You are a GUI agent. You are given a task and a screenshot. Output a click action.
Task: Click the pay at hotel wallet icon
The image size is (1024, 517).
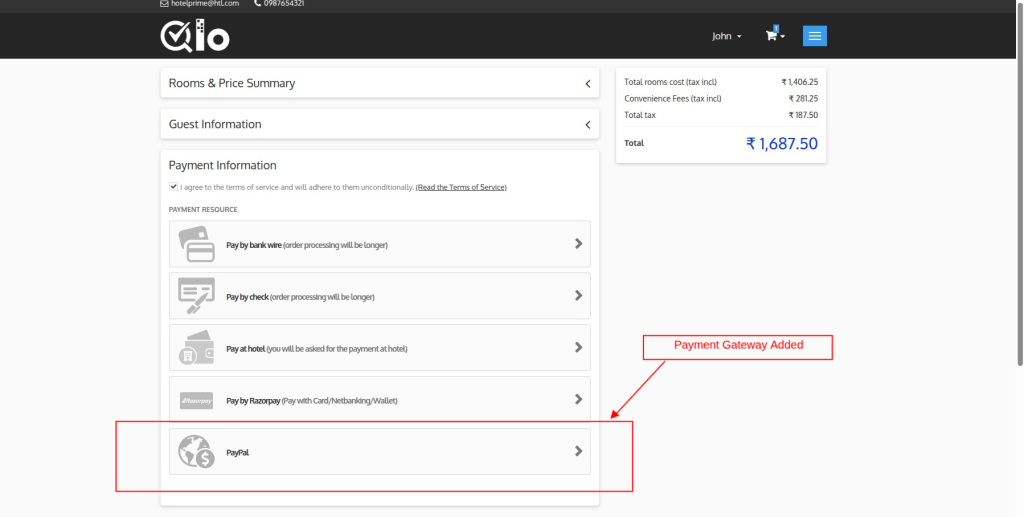coord(196,348)
